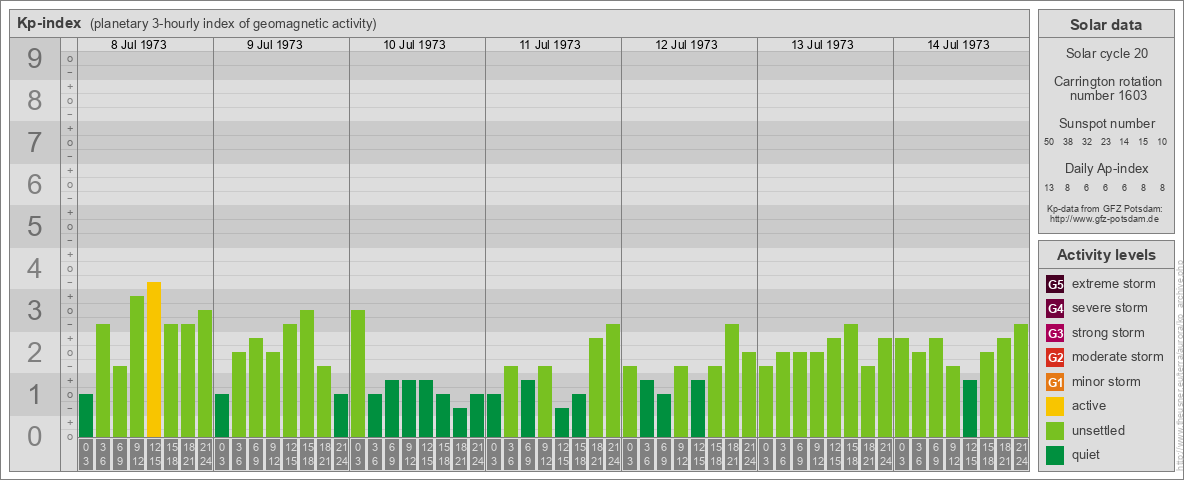Click the 9 Jul 1973 date header
The height and width of the screenshot is (480, 1184).
pyautogui.click(x=274, y=45)
